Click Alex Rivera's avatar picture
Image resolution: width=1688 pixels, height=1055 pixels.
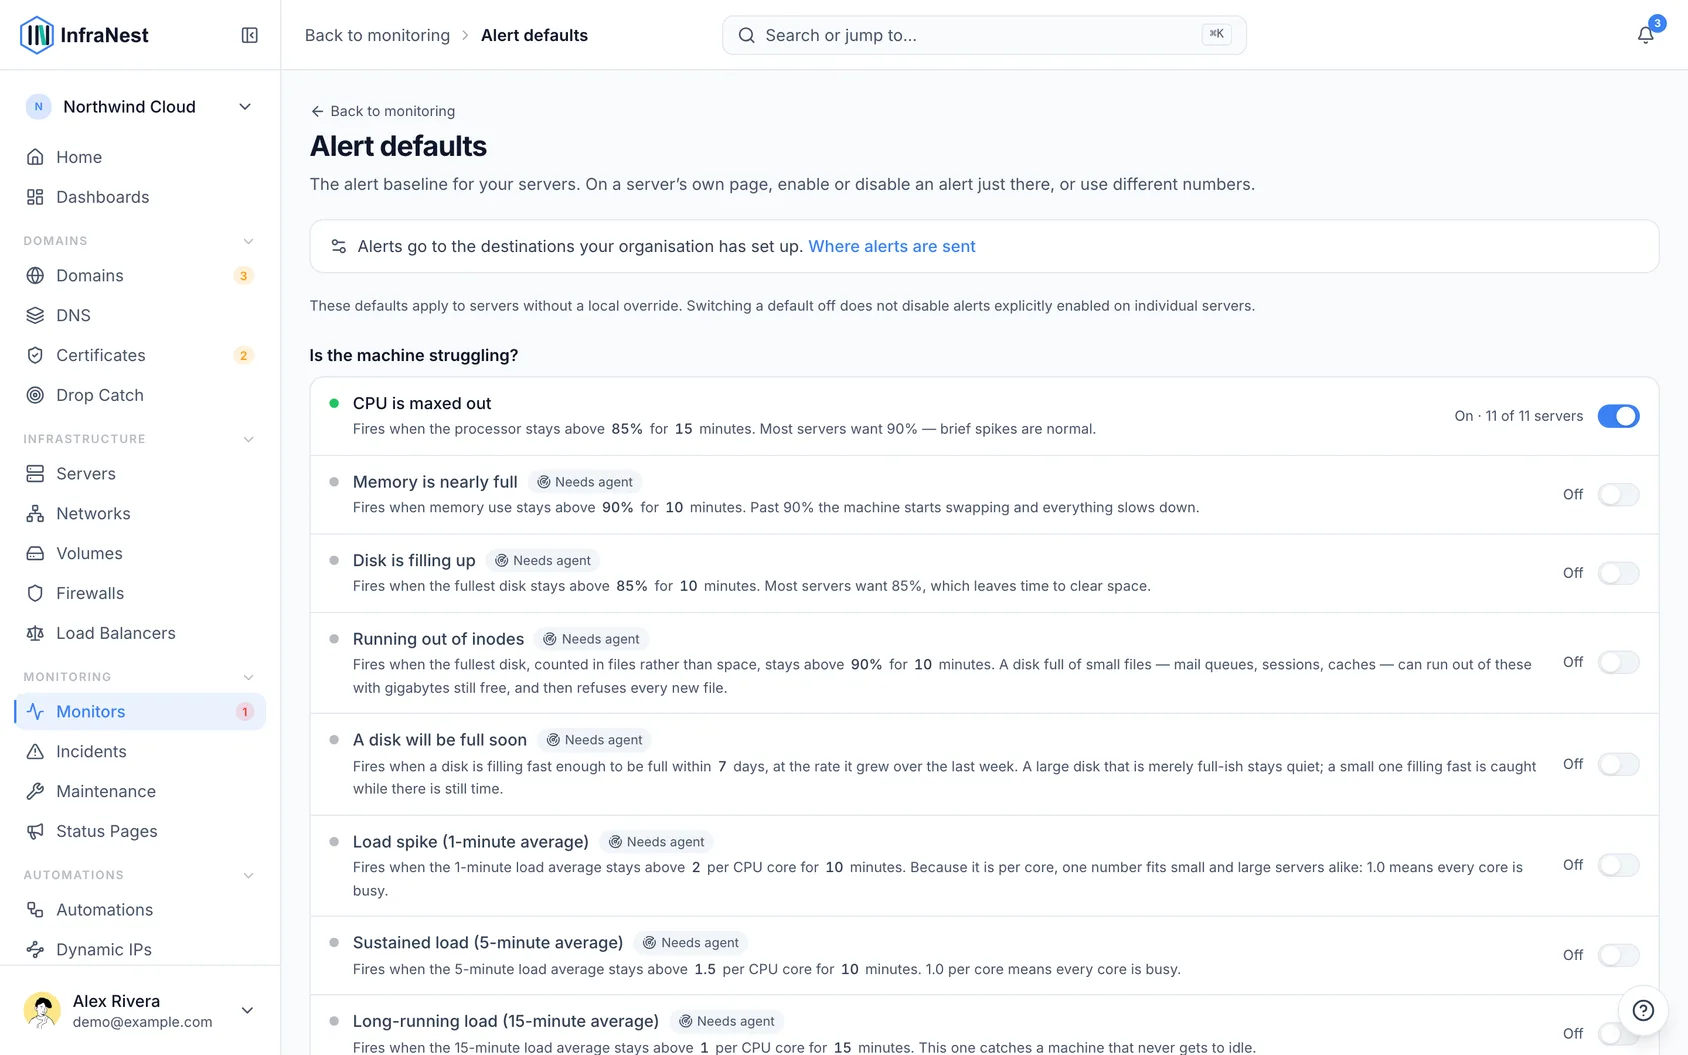tap(42, 1010)
